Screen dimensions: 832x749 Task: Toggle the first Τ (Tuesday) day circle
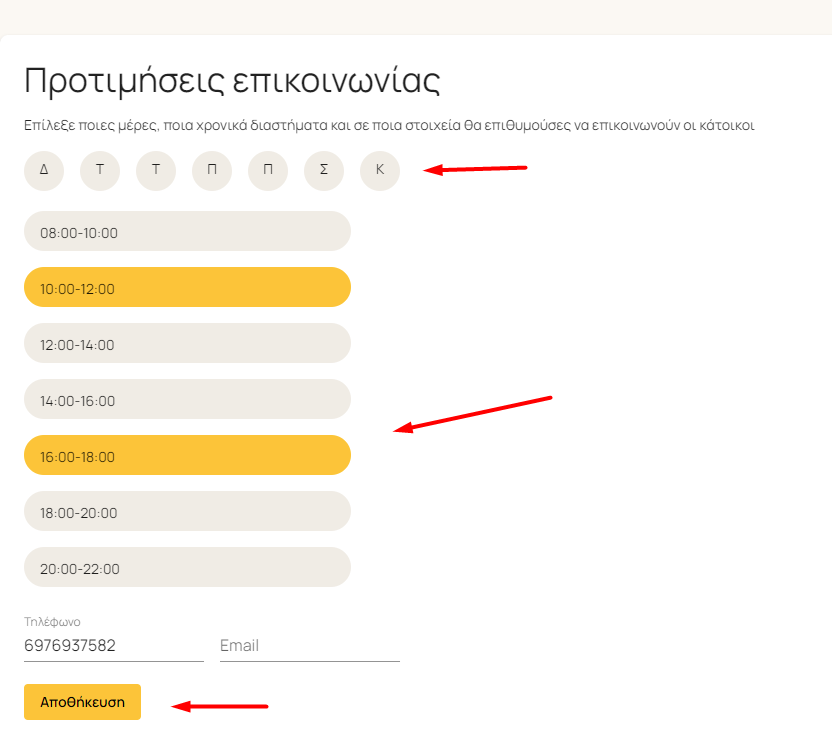pos(100,170)
